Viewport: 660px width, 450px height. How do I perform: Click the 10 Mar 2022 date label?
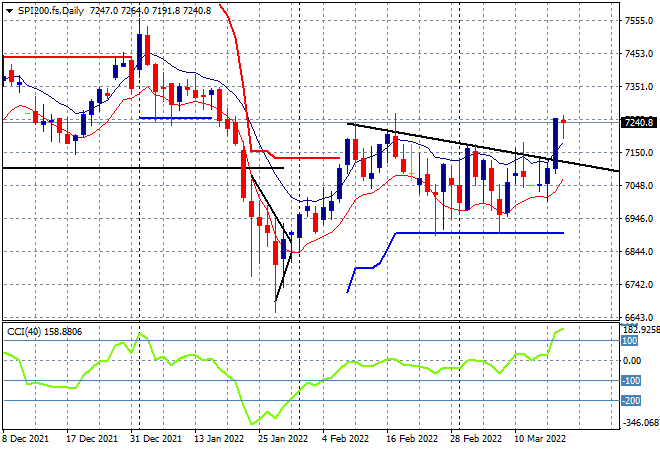pos(538,438)
